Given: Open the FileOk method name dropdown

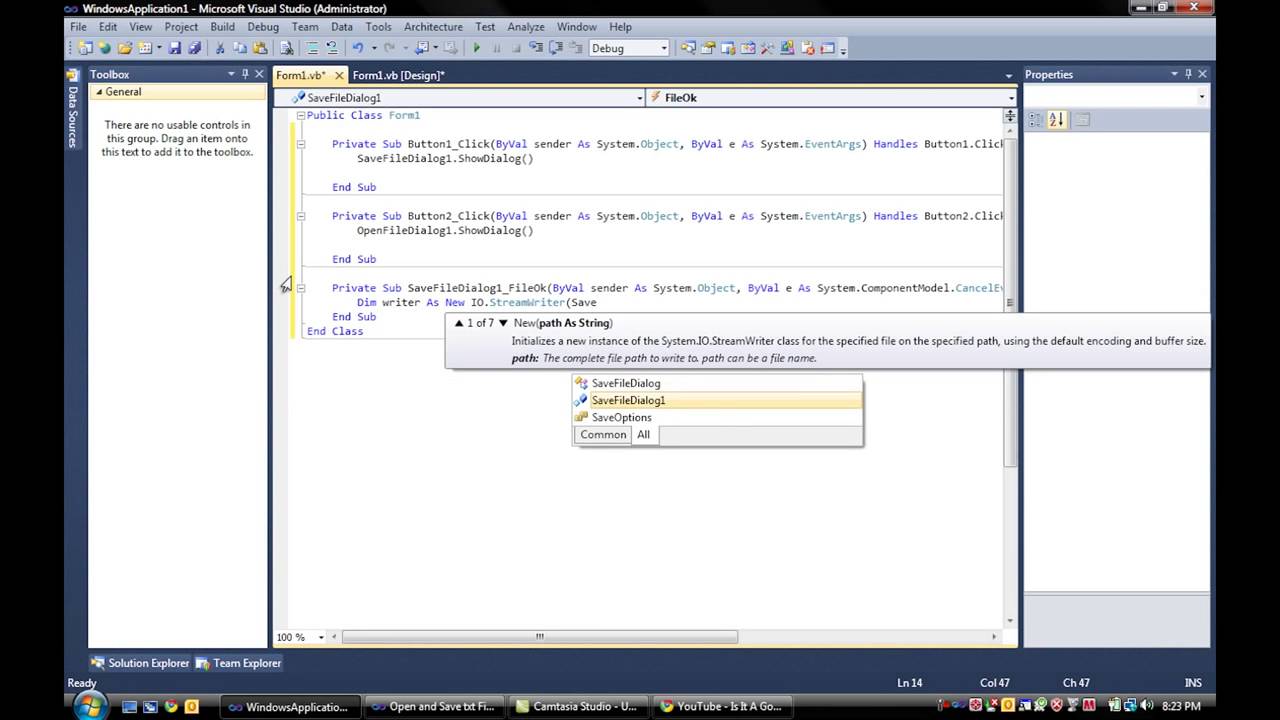Looking at the screenshot, I should point(1011,98).
